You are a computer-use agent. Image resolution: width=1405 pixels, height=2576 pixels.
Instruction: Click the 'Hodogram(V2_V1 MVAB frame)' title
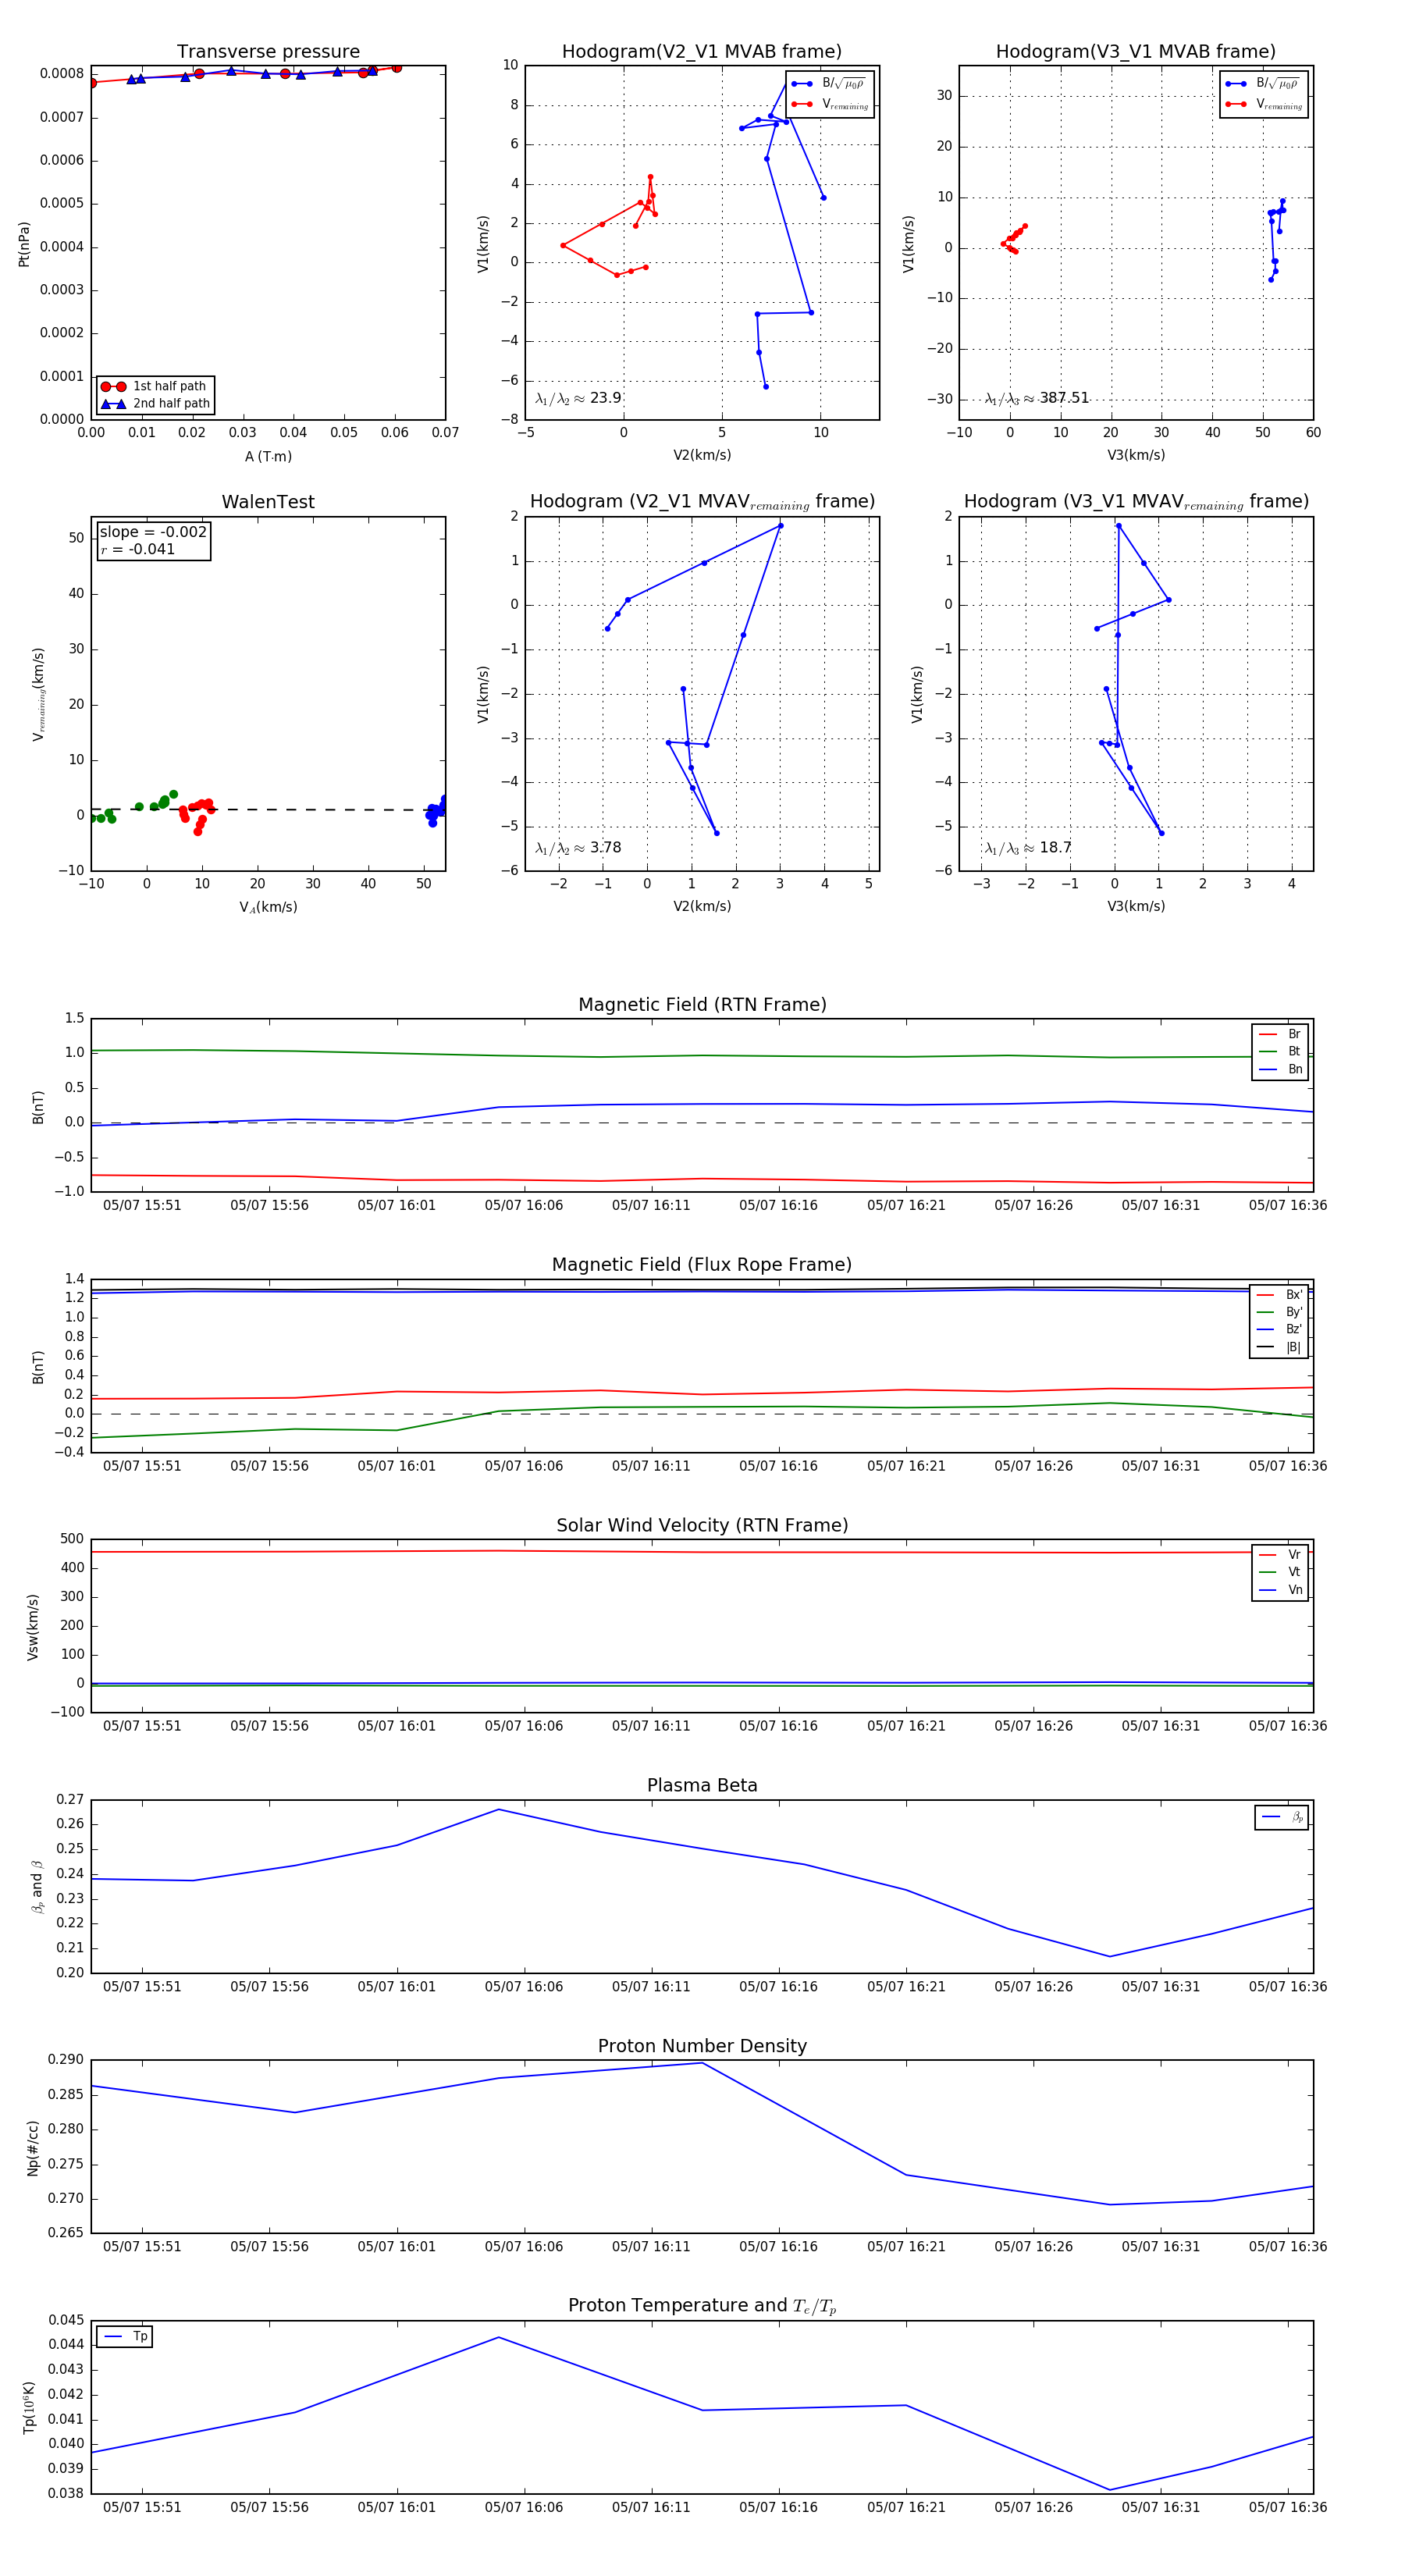coord(702,52)
